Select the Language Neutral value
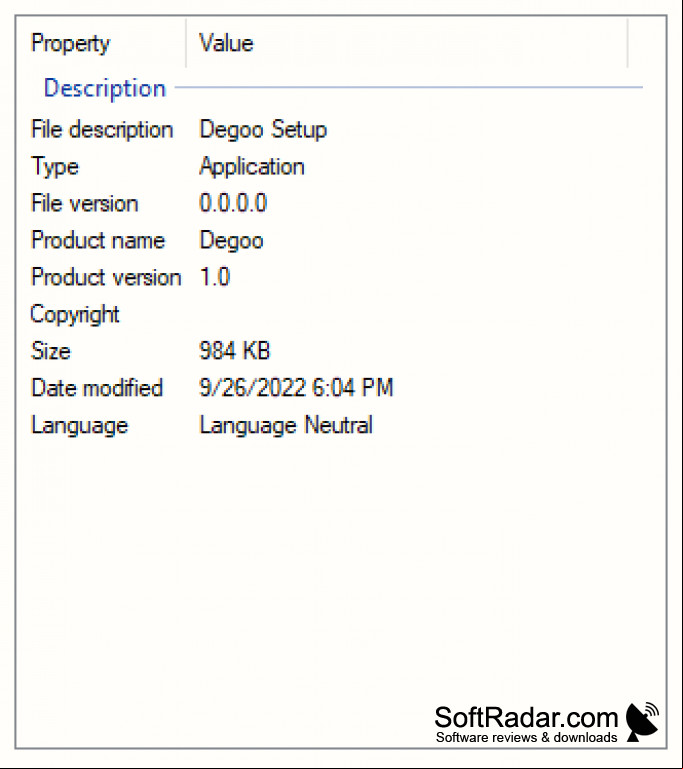 click(x=286, y=425)
